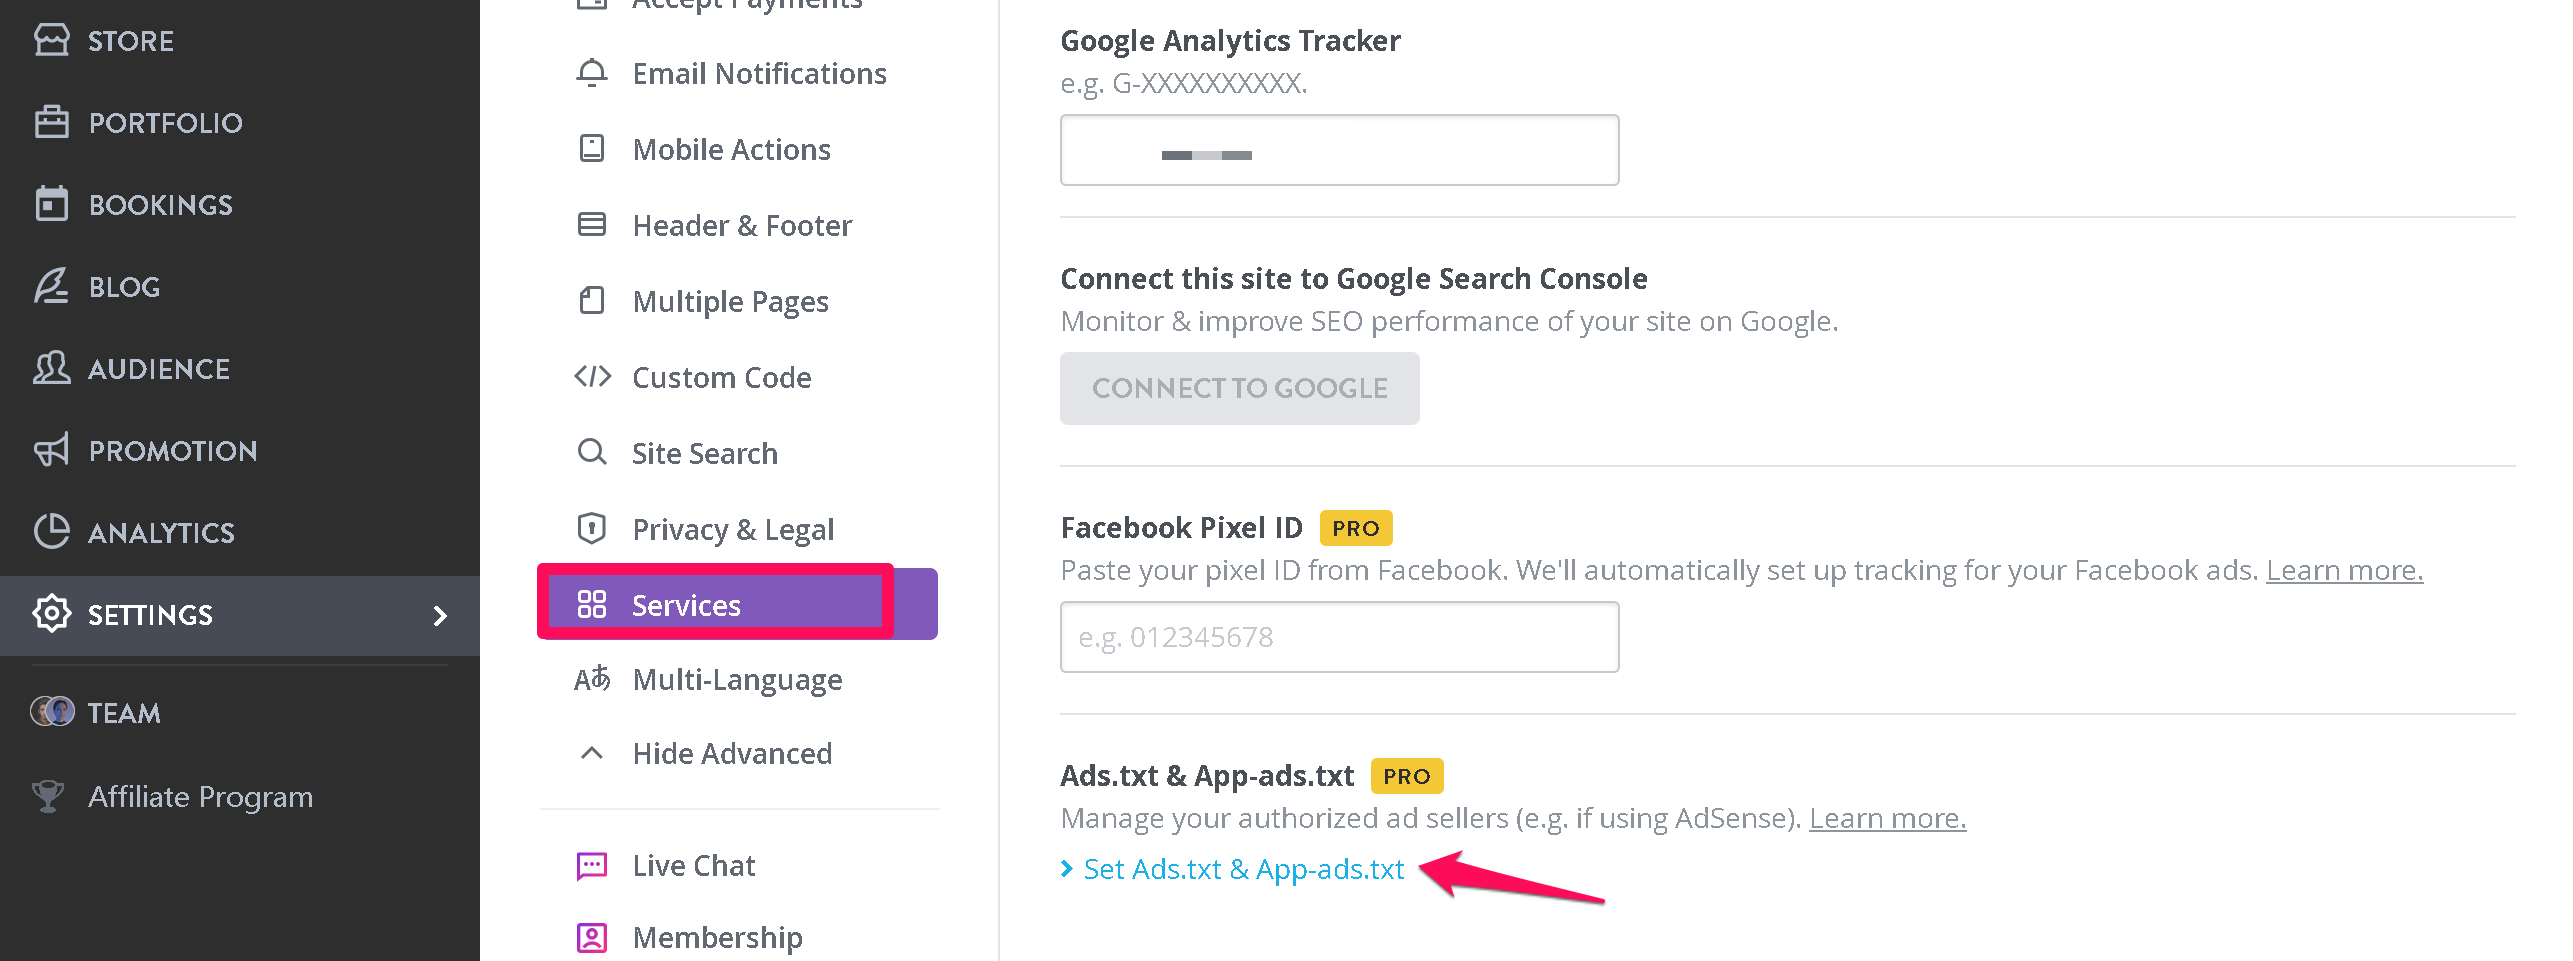
Task: Click the Facebook Pixel ID input field
Action: coord(1339,636)
